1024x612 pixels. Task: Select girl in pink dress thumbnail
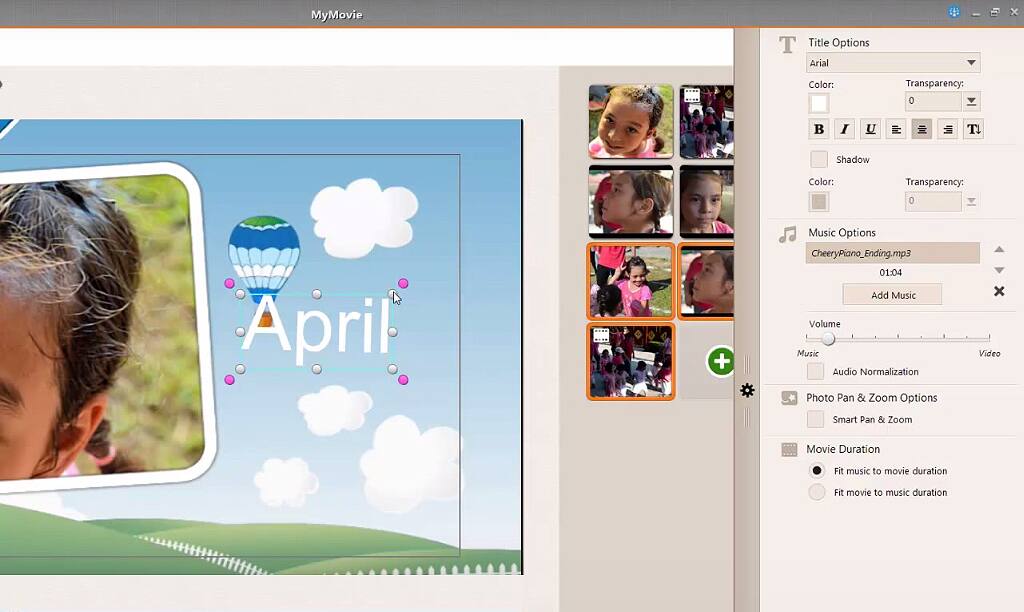[630, 282]
